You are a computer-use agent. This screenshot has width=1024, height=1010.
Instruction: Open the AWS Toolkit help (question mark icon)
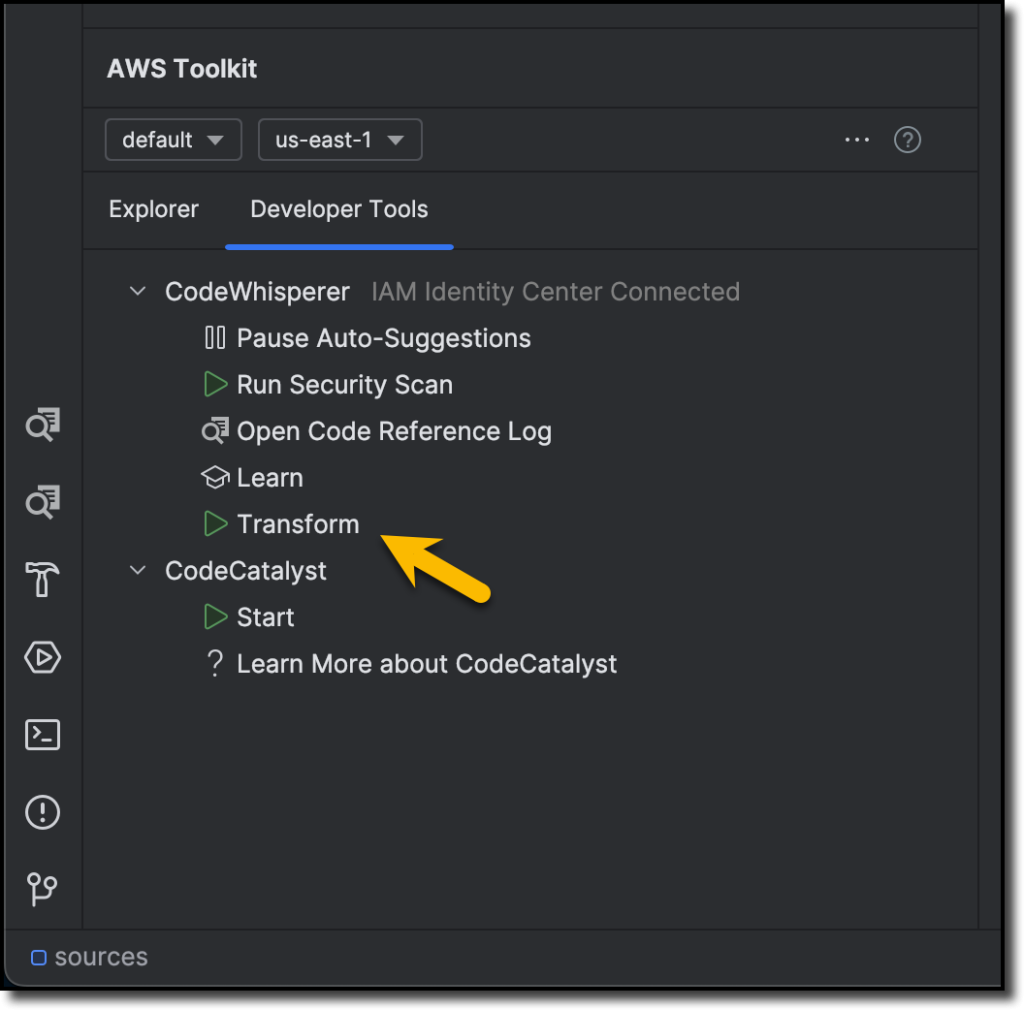[x=907, y=140]
